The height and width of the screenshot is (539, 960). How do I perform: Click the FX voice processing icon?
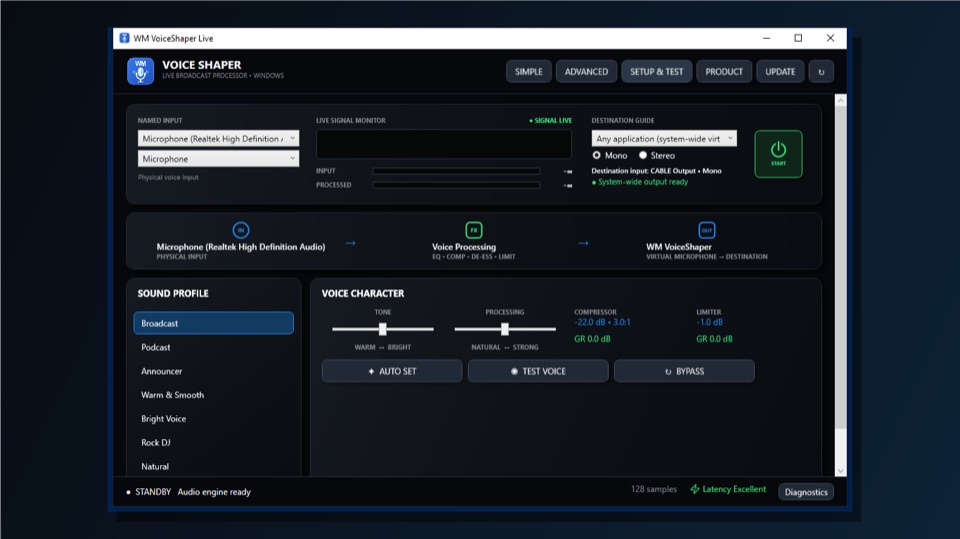coord(473,230)
